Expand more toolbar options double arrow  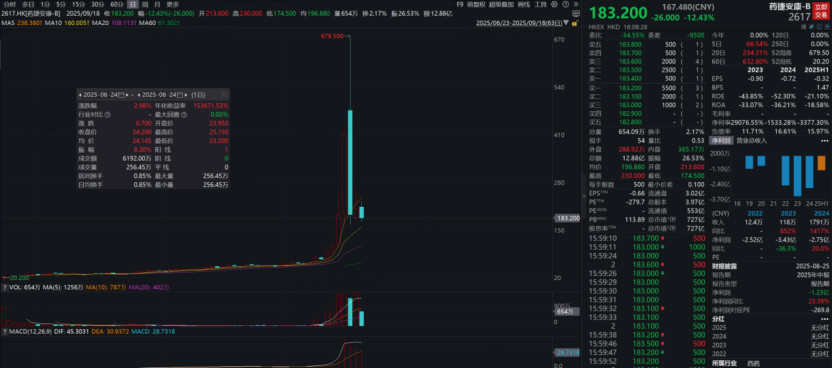[576, 4]
